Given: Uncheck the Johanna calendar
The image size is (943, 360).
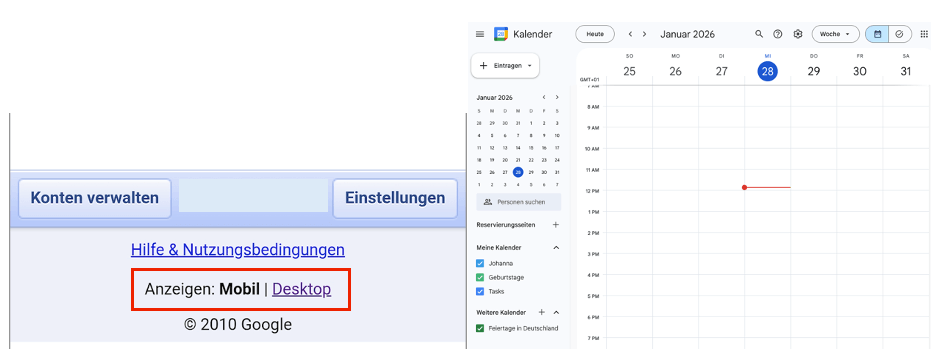Looking at the screenshot, I should (480, 263).
